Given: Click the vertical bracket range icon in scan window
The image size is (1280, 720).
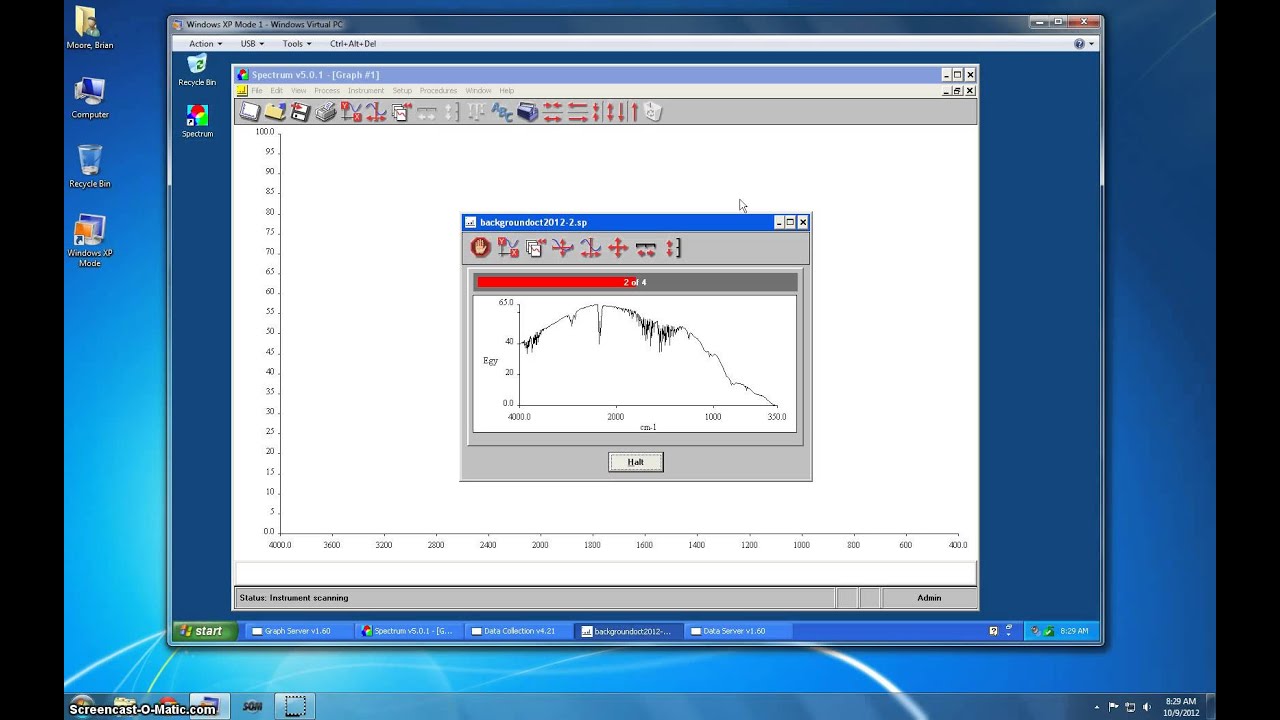Looking at the screenshot, I should pyautogui.click(x=673, y=248).
